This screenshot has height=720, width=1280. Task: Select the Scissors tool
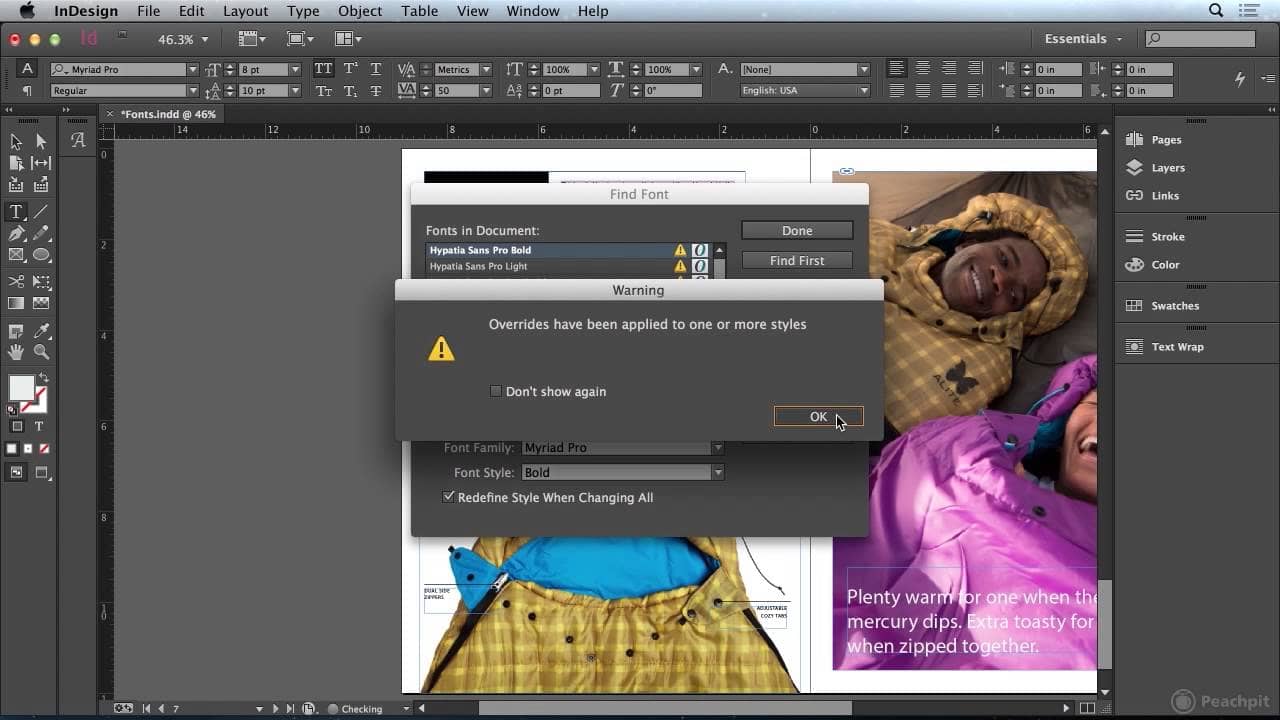pos(16,282)
